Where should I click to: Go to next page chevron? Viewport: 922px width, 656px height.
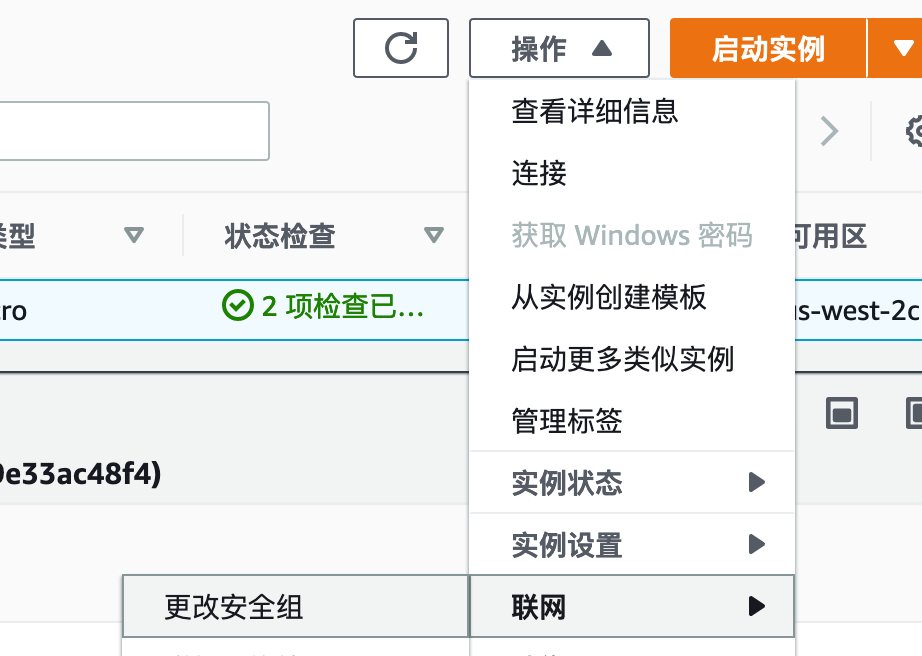pos(829,131)
